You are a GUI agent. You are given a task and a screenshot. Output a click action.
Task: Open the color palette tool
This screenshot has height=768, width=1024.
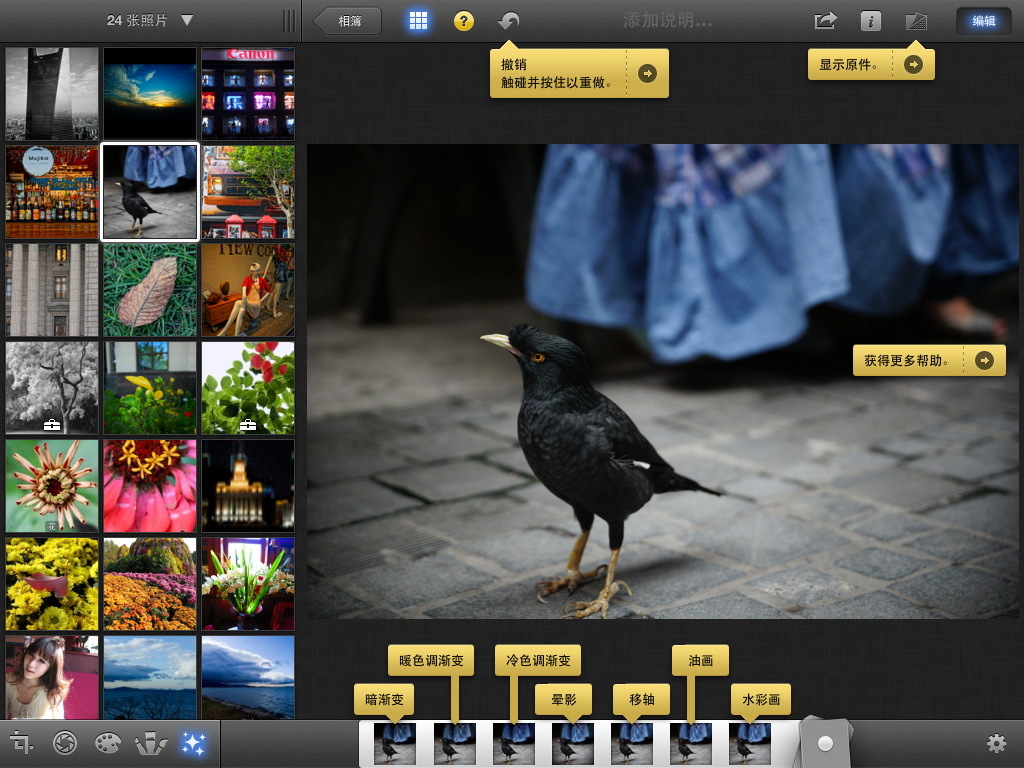[x=107, y=744]
